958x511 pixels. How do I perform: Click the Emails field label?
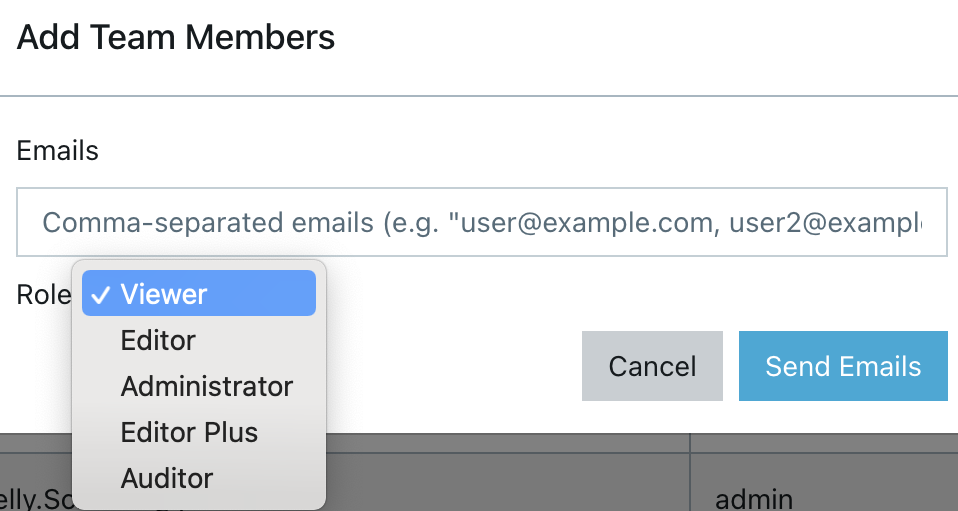57,151
